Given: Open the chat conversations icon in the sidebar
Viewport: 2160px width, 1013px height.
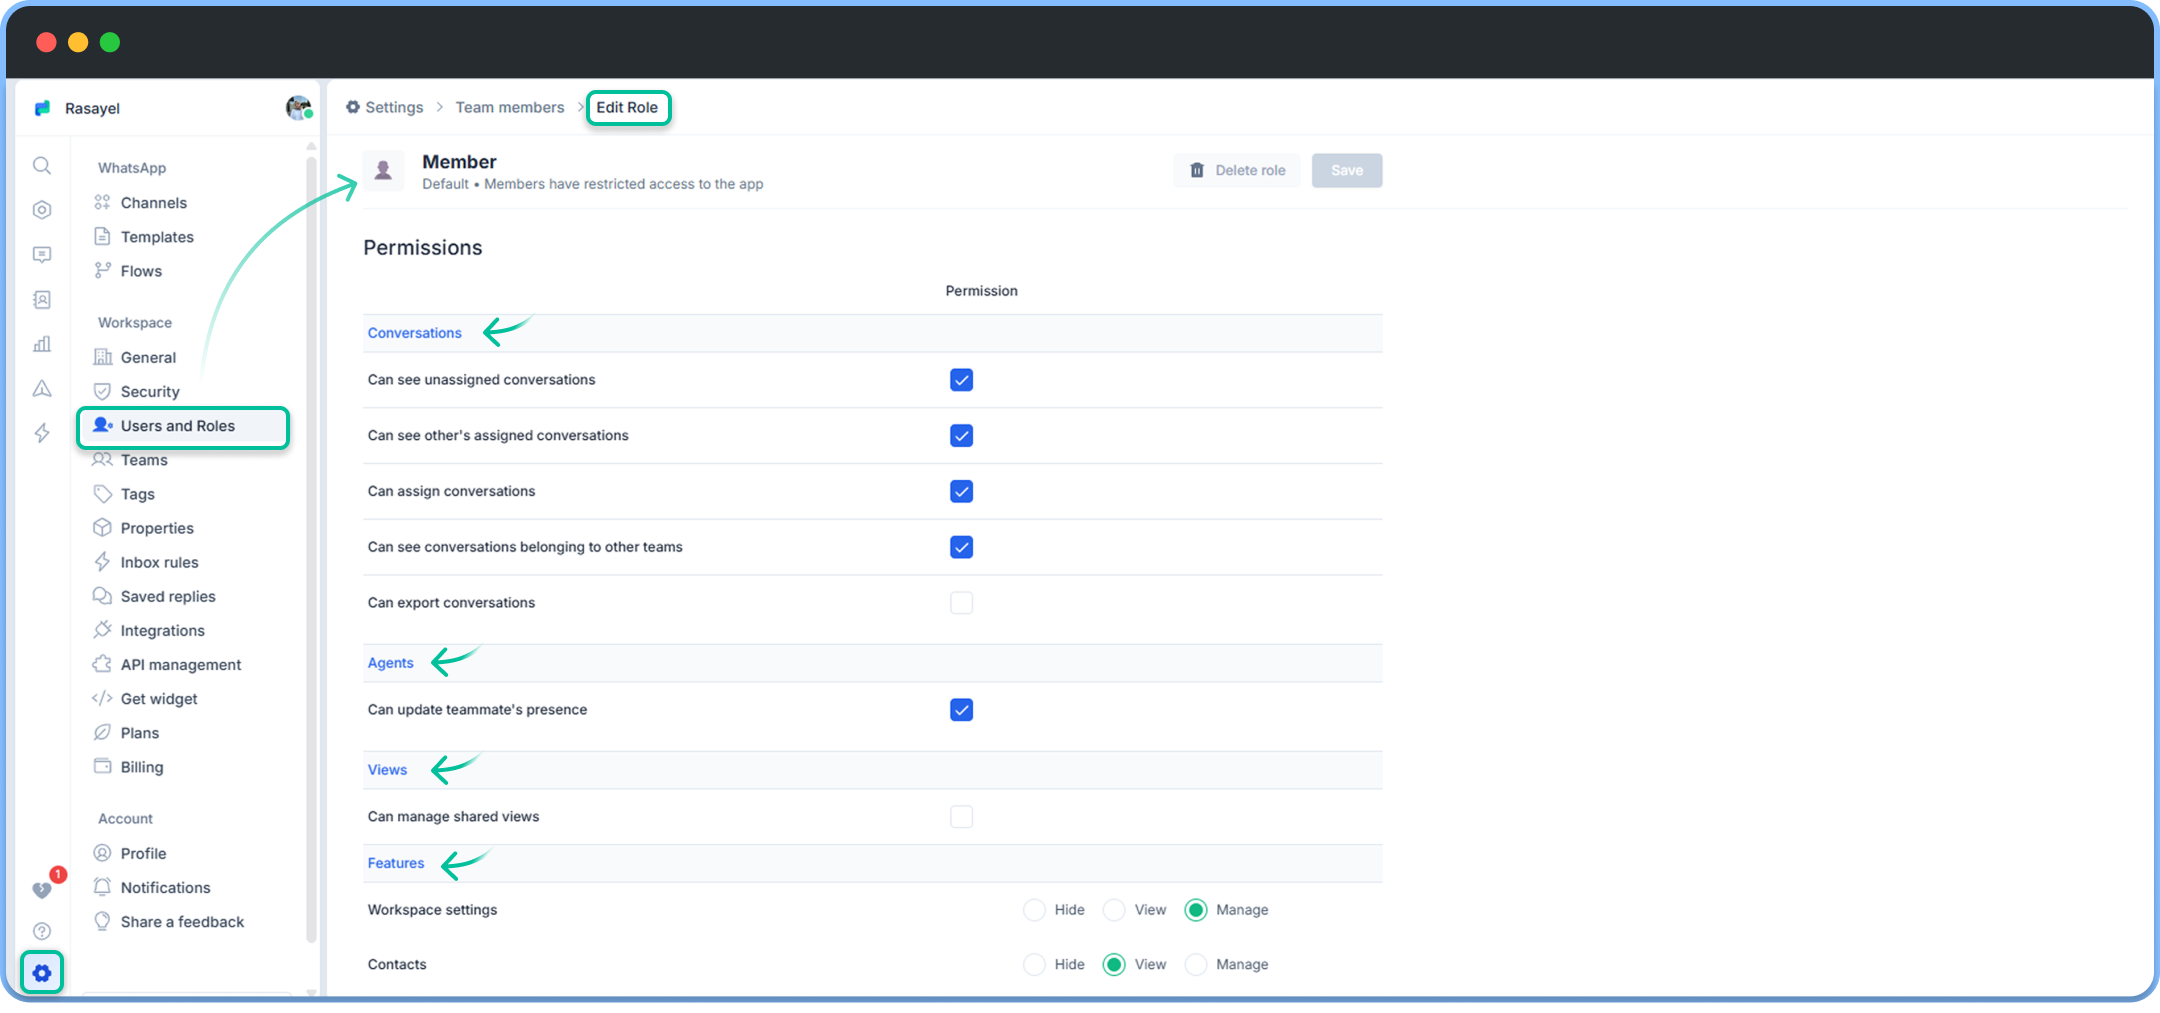Looking at the screenshot, I should click(x=42, y=255).
